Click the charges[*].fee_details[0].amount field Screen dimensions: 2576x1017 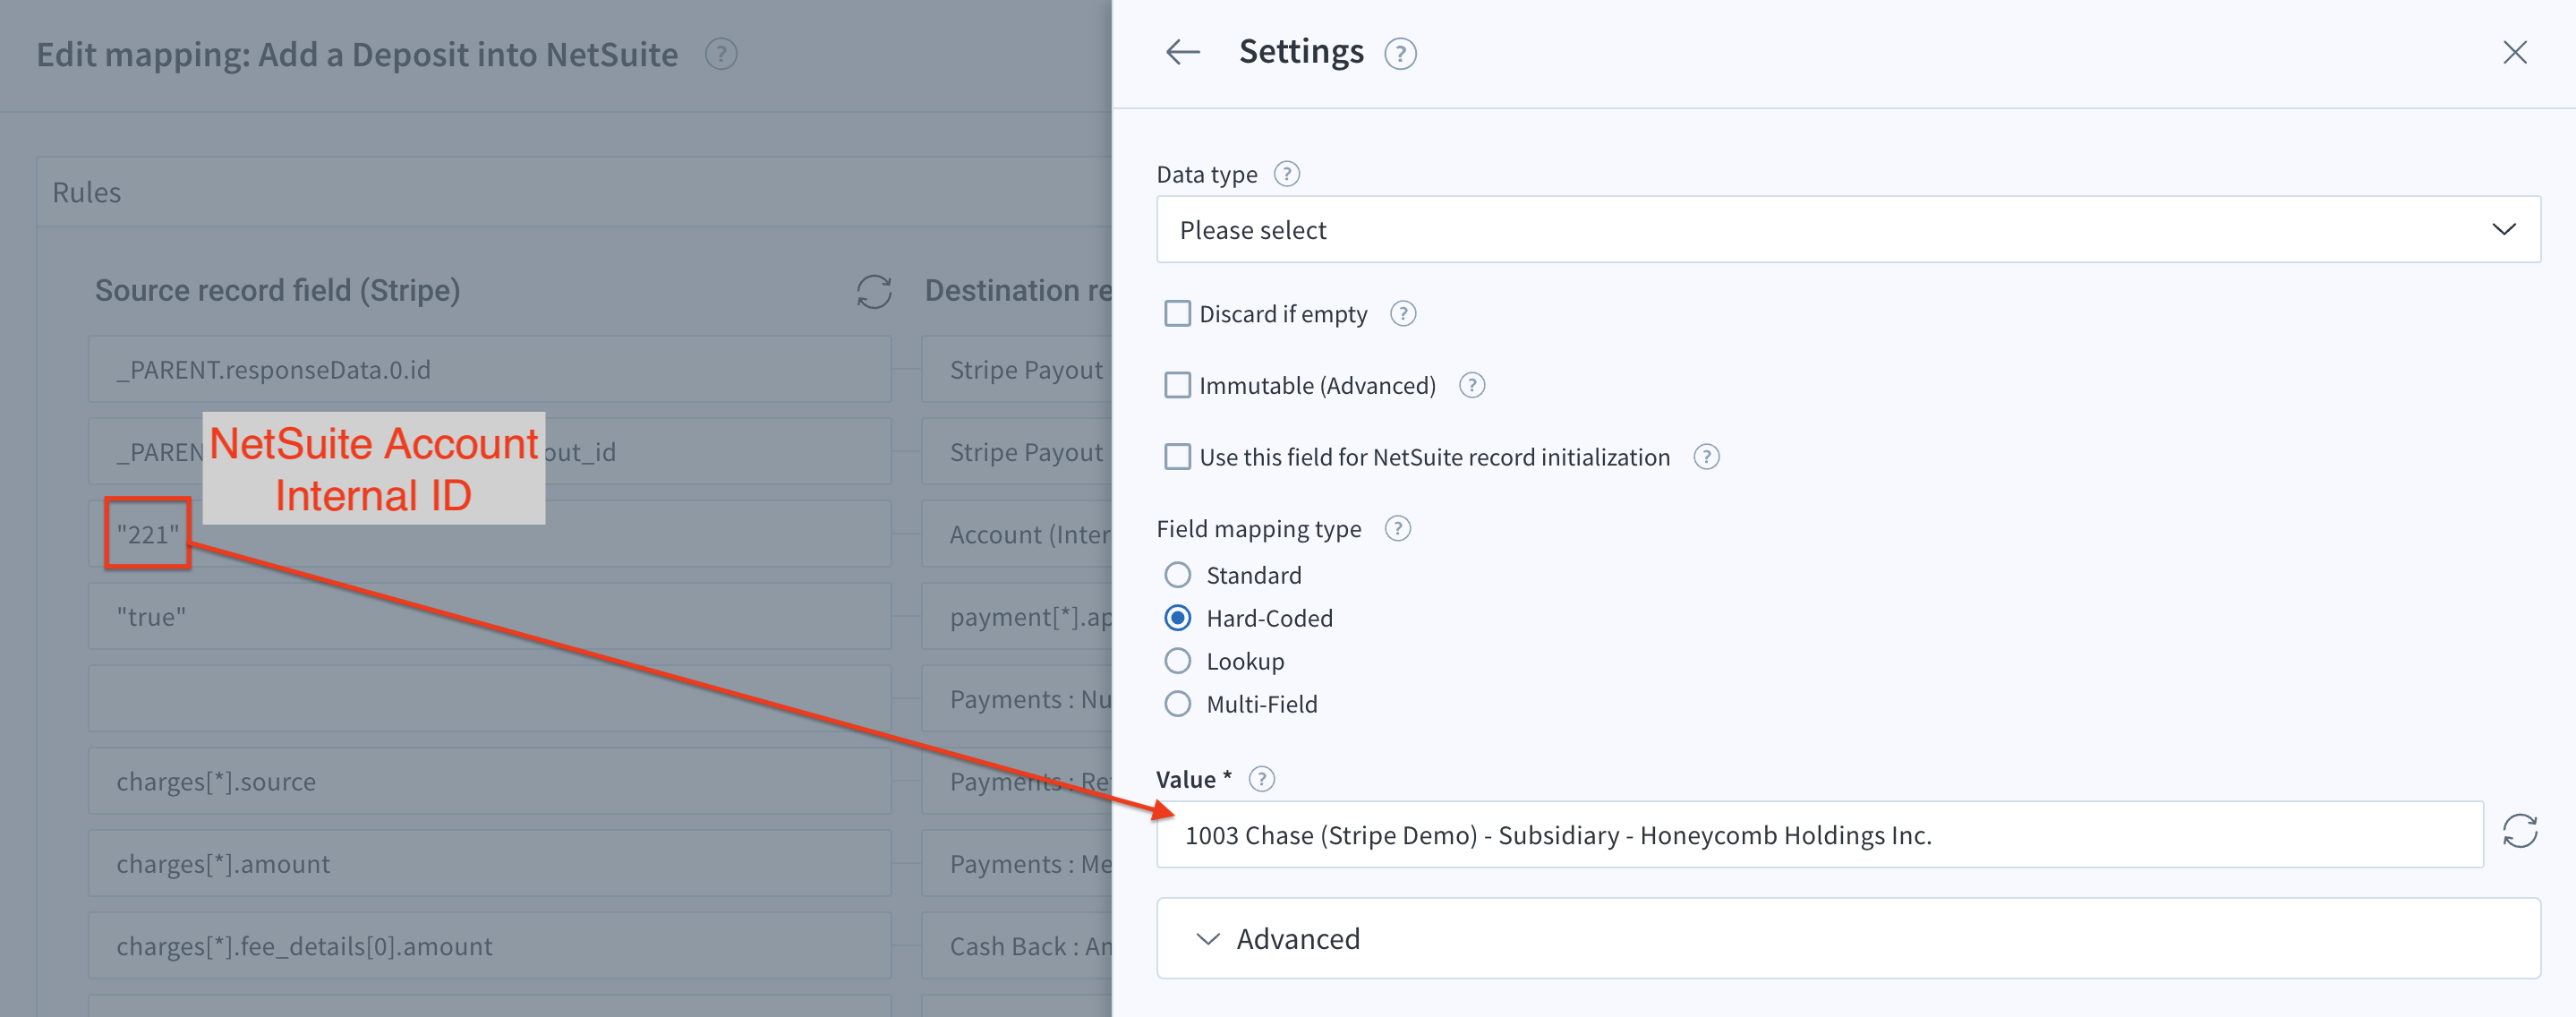[490, 945]
